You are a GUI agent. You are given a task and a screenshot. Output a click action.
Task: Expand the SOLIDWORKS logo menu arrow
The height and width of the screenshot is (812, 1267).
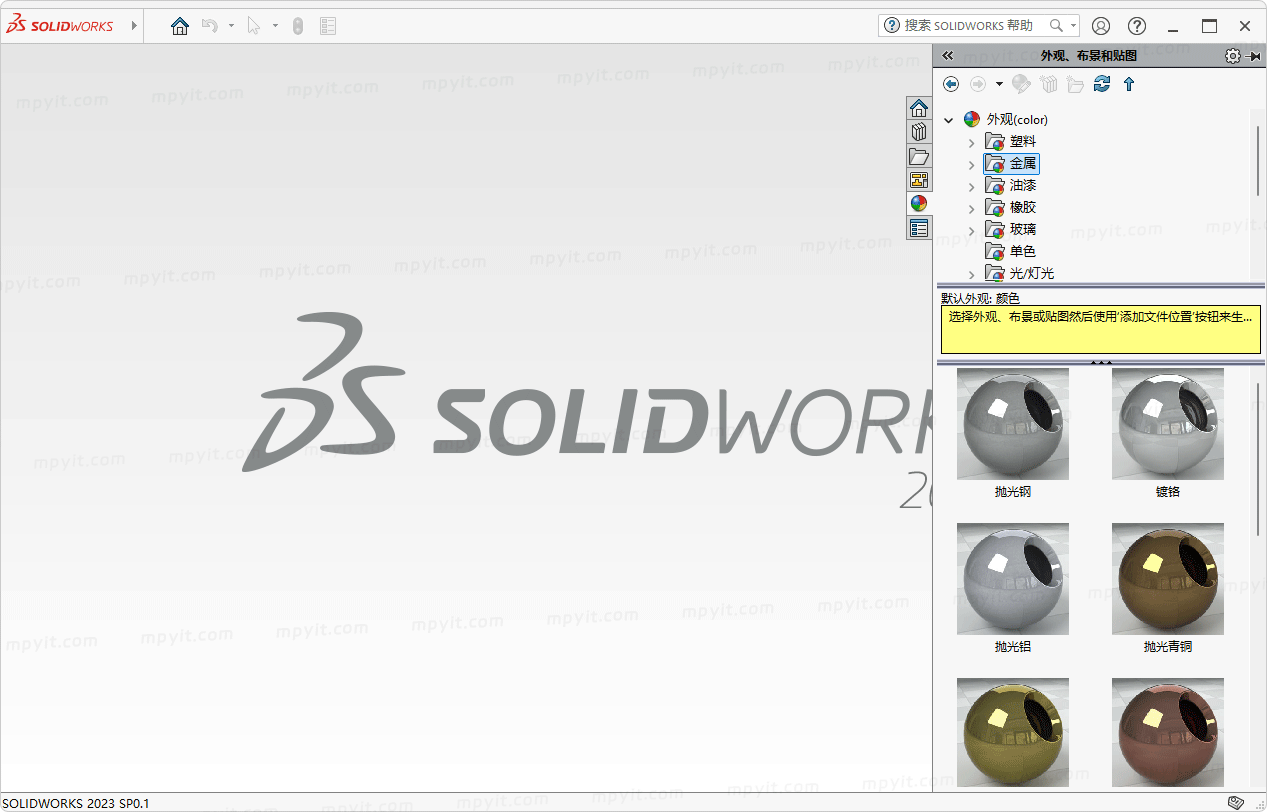pos(134,26)
